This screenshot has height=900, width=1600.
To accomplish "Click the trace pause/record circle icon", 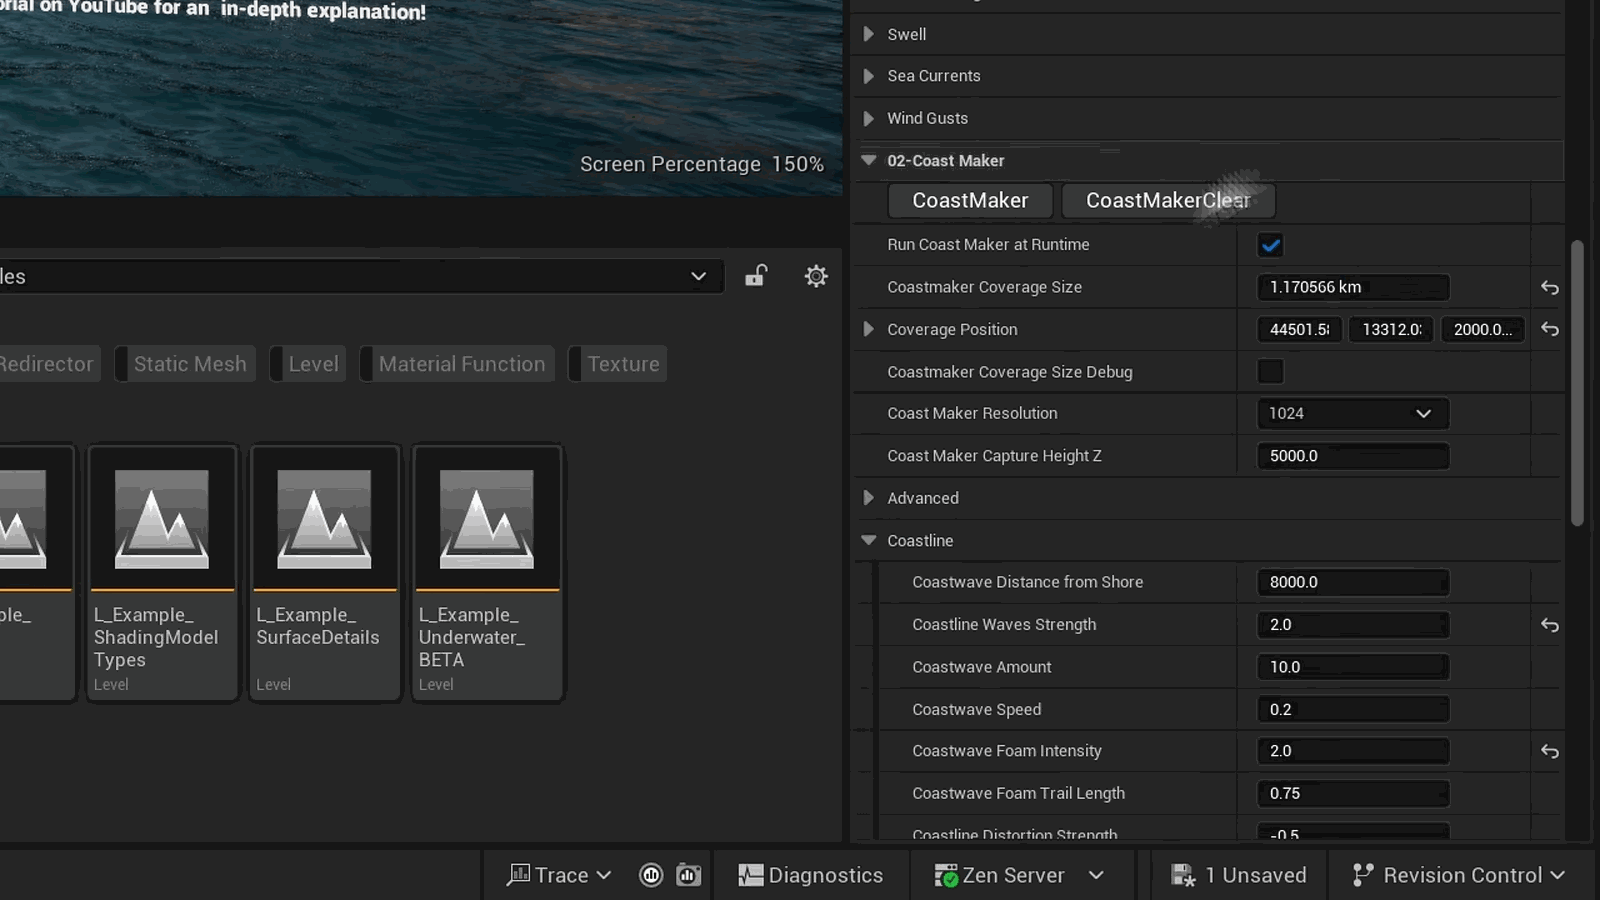I will [651, 875].
